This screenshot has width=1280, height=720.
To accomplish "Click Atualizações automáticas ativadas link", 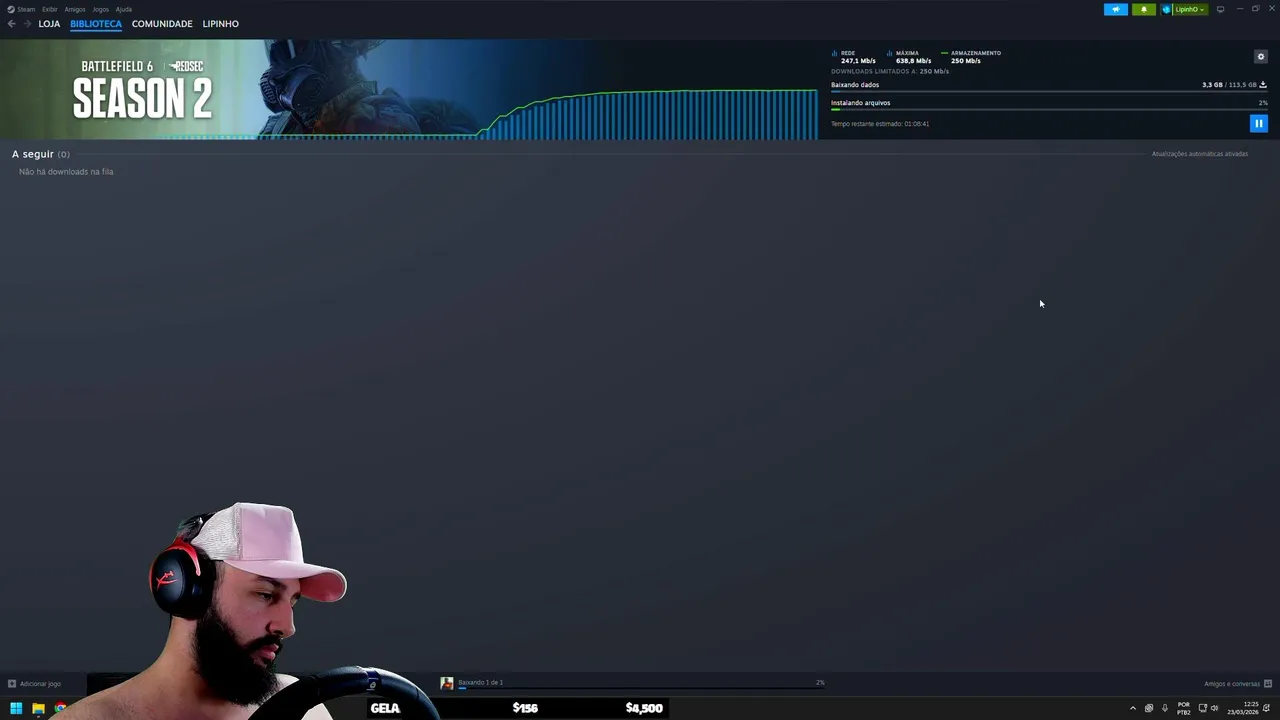I will (1200, 154).
